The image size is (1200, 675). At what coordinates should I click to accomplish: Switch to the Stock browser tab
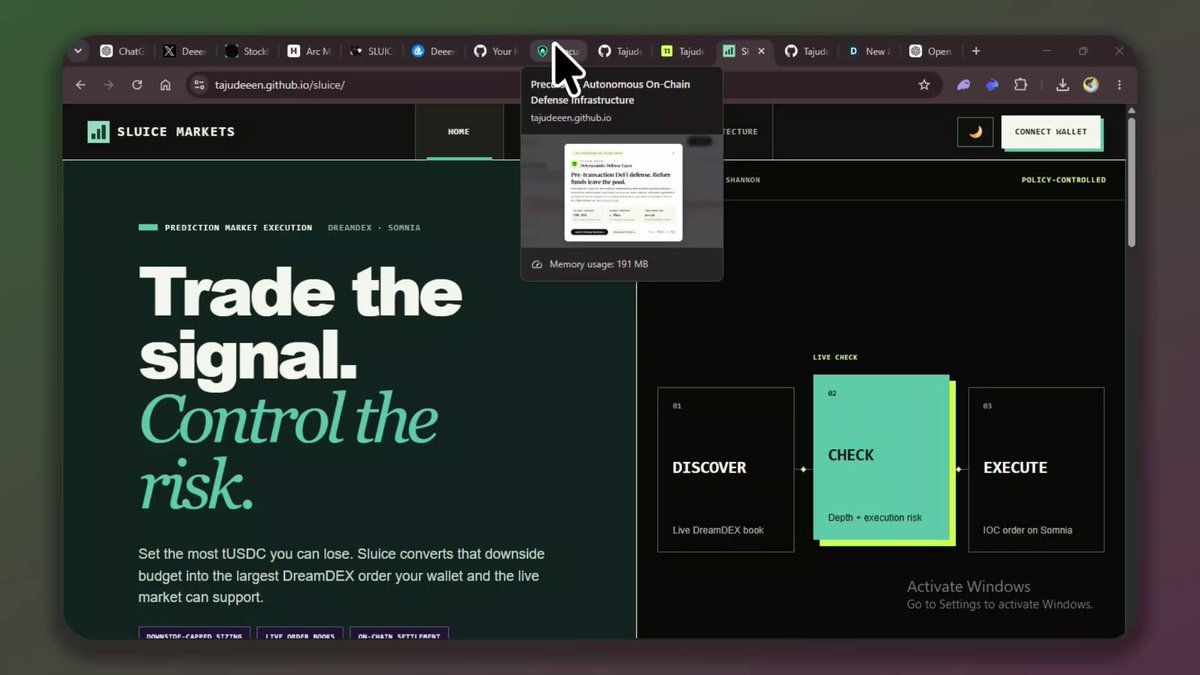(x=246, y=51)
